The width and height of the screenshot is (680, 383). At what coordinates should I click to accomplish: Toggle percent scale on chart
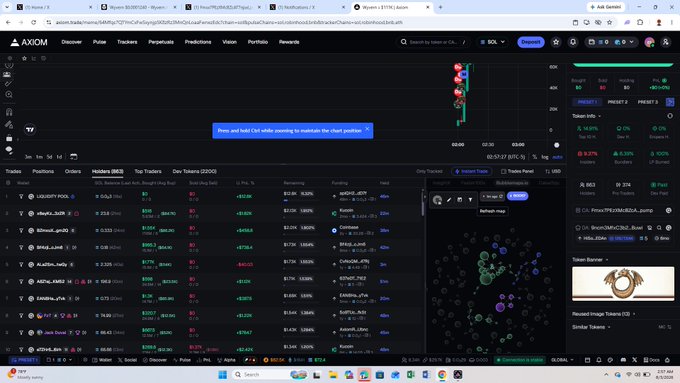[534, 157]
